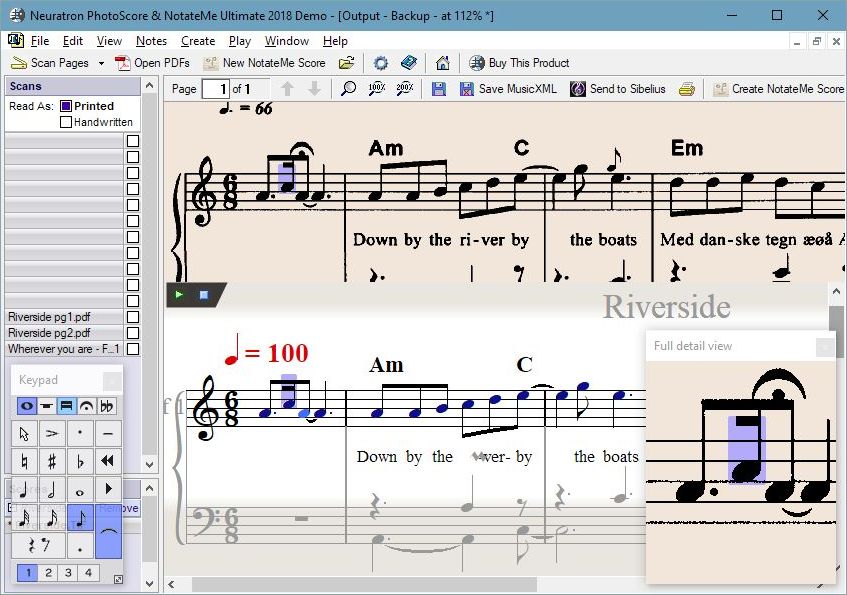Click the horizontal scrollbar thumb under the score
Screen dimensions: 847x595
(x=365, y=584)
